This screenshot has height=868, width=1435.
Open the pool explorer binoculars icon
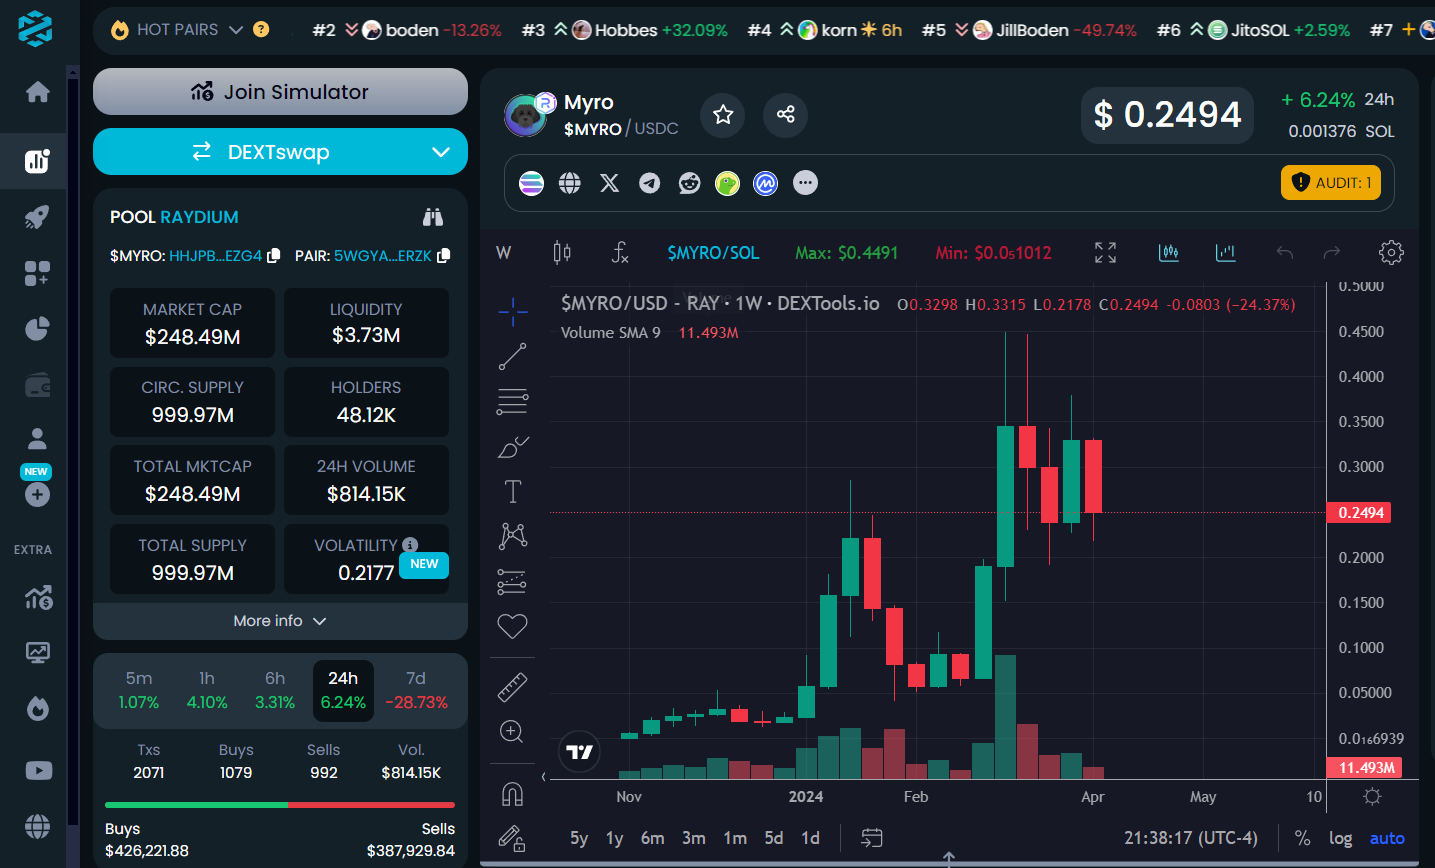coord(433,217)
